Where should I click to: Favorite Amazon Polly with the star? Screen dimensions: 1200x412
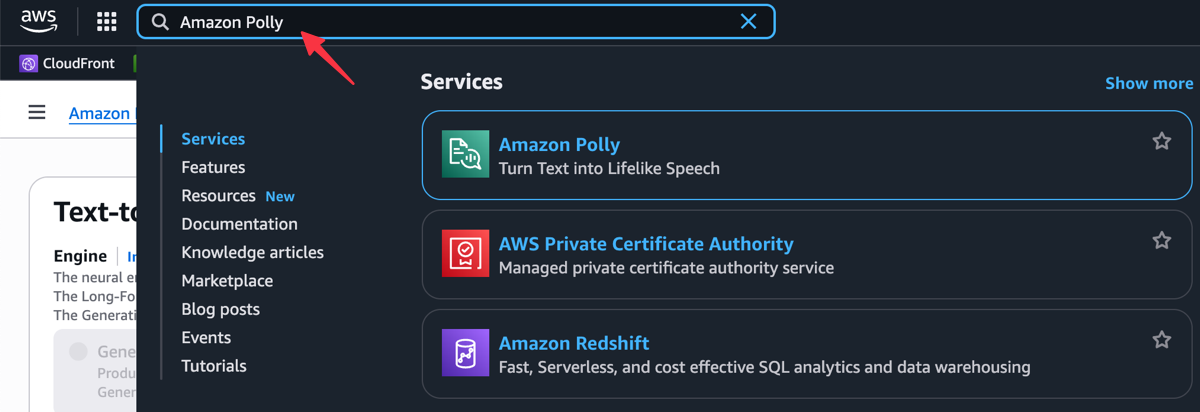[x=1161, y=141]
